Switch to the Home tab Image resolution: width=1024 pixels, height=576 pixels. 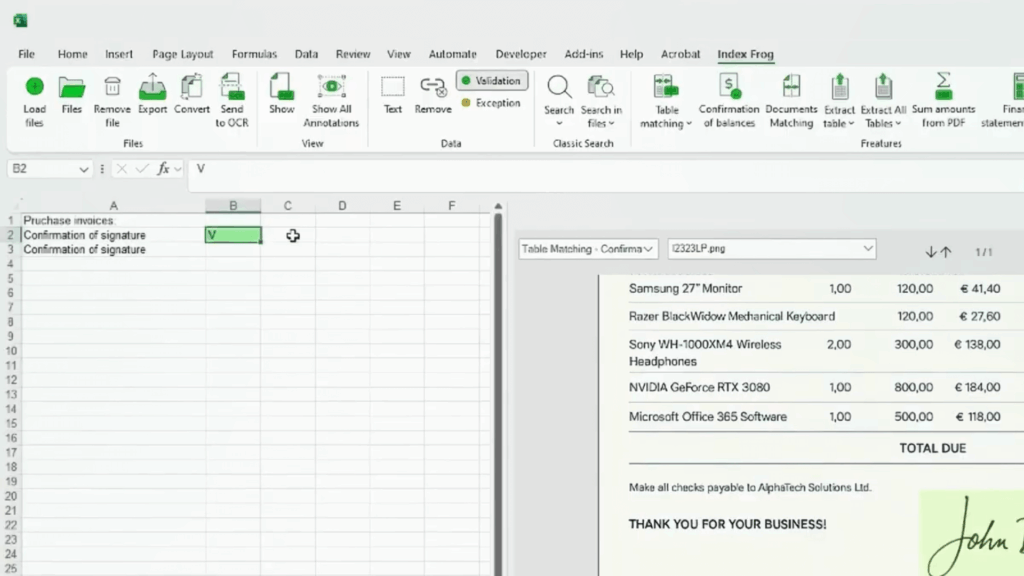tap(72, 54)
